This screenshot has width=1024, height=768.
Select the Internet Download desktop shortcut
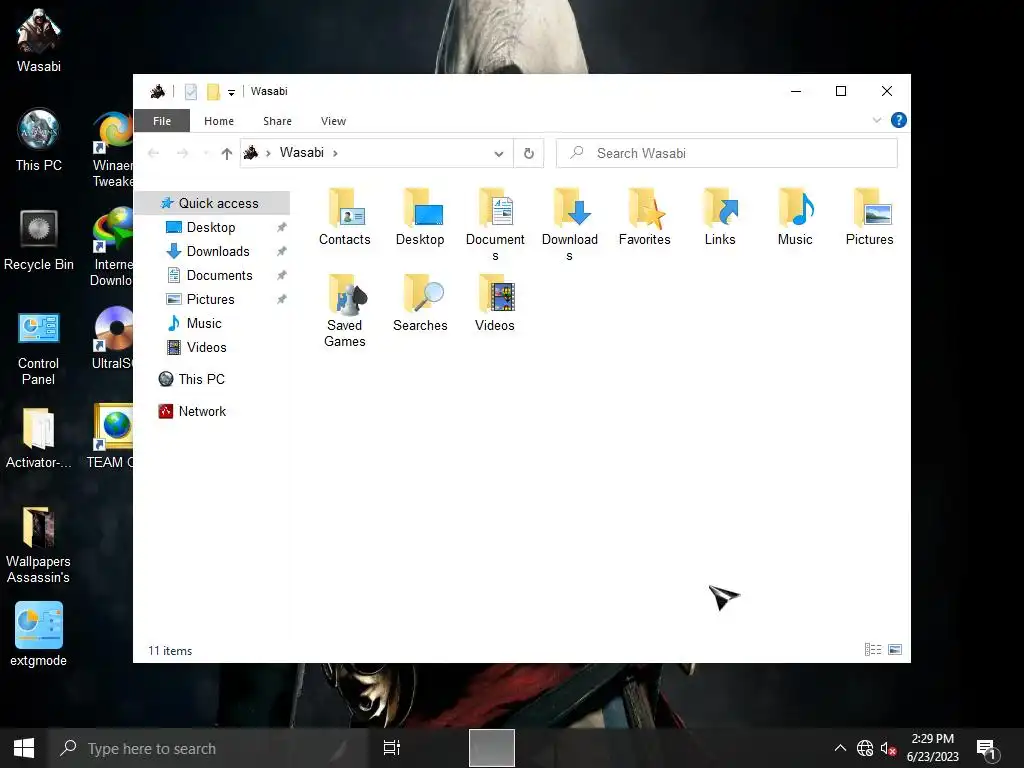click(x=112, y=247)
